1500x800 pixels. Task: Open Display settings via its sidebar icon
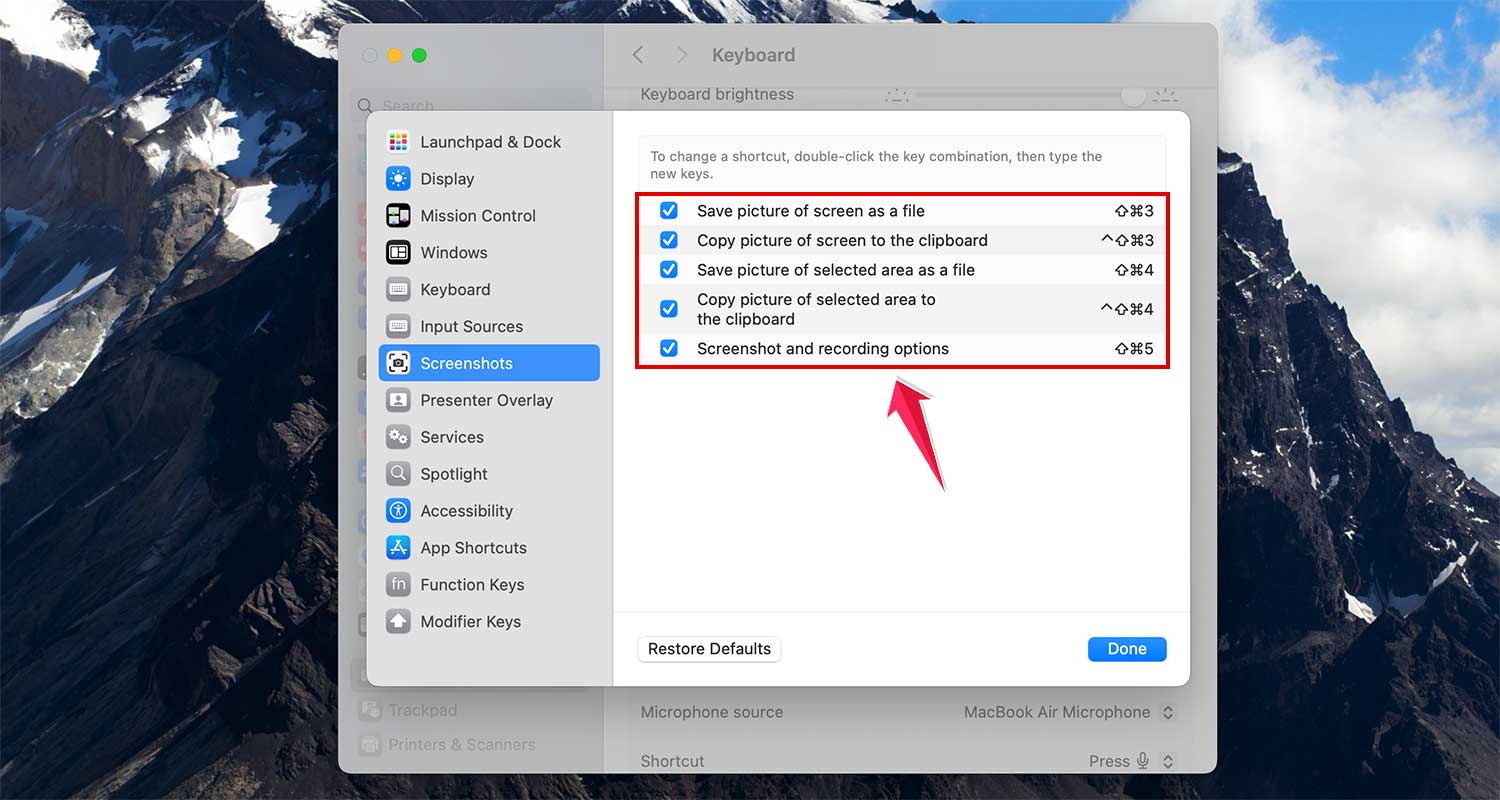pyautogui.click(x=398, y=178)
